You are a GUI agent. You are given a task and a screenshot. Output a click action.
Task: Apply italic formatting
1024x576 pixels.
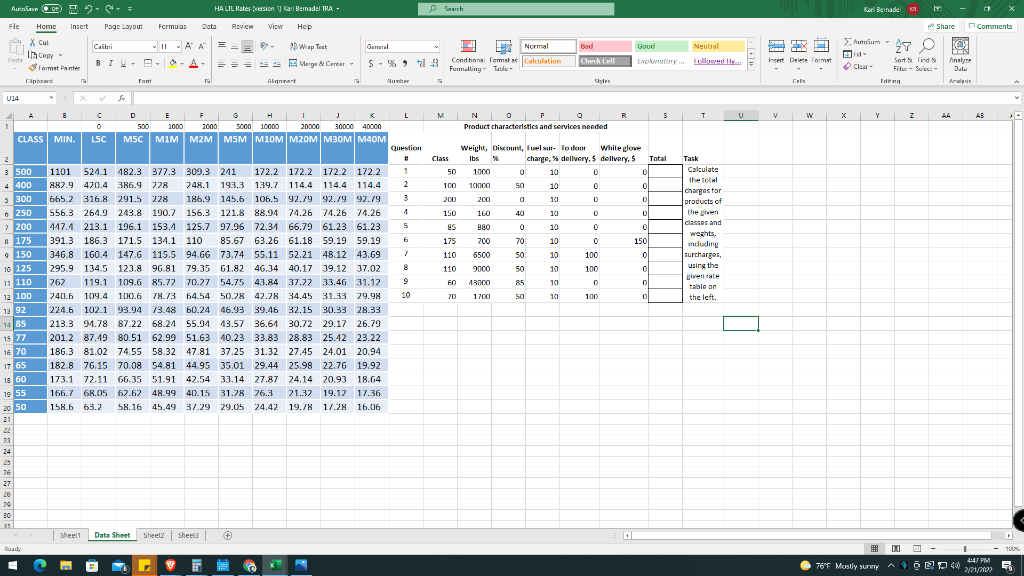coord(111,63)
